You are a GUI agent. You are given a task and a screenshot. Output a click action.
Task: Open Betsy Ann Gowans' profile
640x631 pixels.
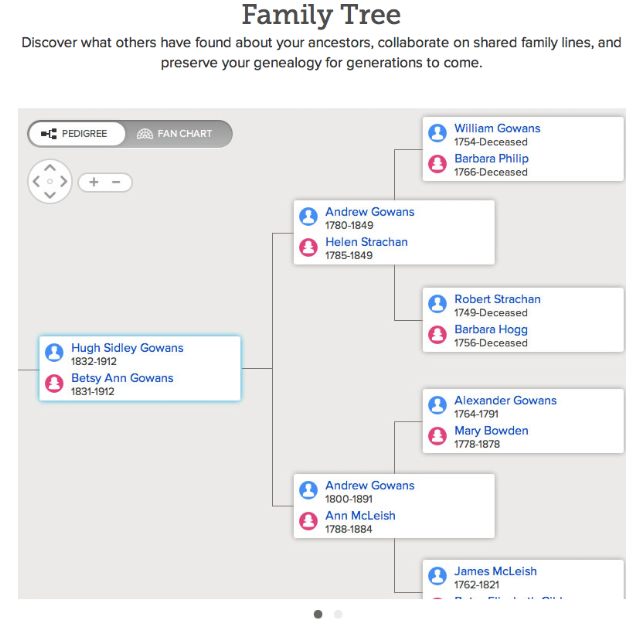122,378
